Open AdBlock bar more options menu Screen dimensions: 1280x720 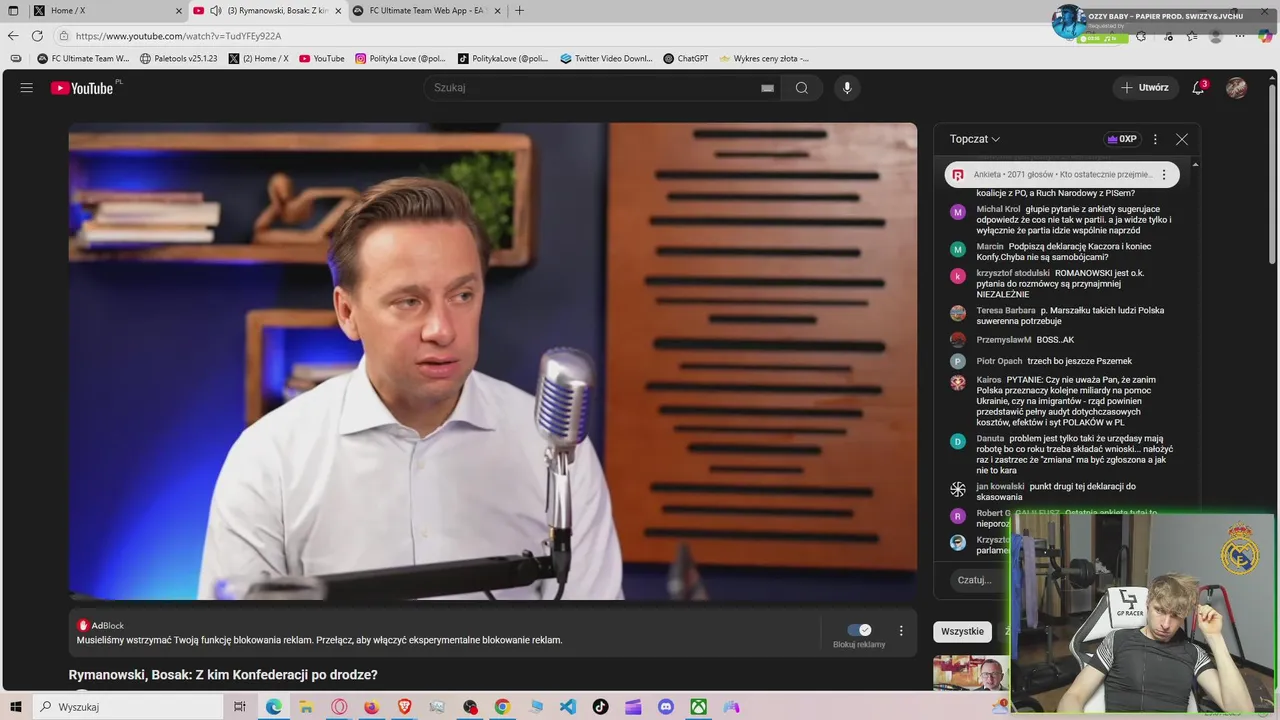tap(901, 631)
